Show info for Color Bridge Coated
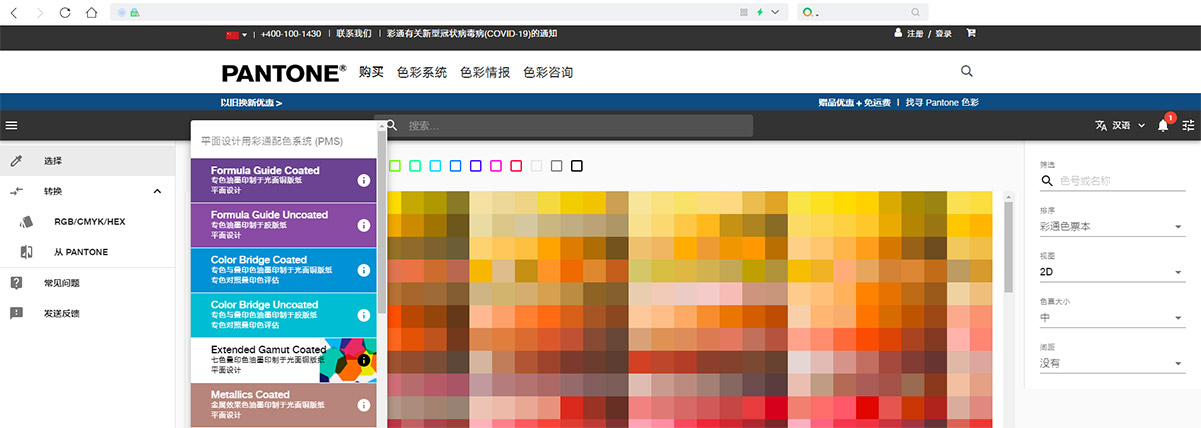 (364, 270)
